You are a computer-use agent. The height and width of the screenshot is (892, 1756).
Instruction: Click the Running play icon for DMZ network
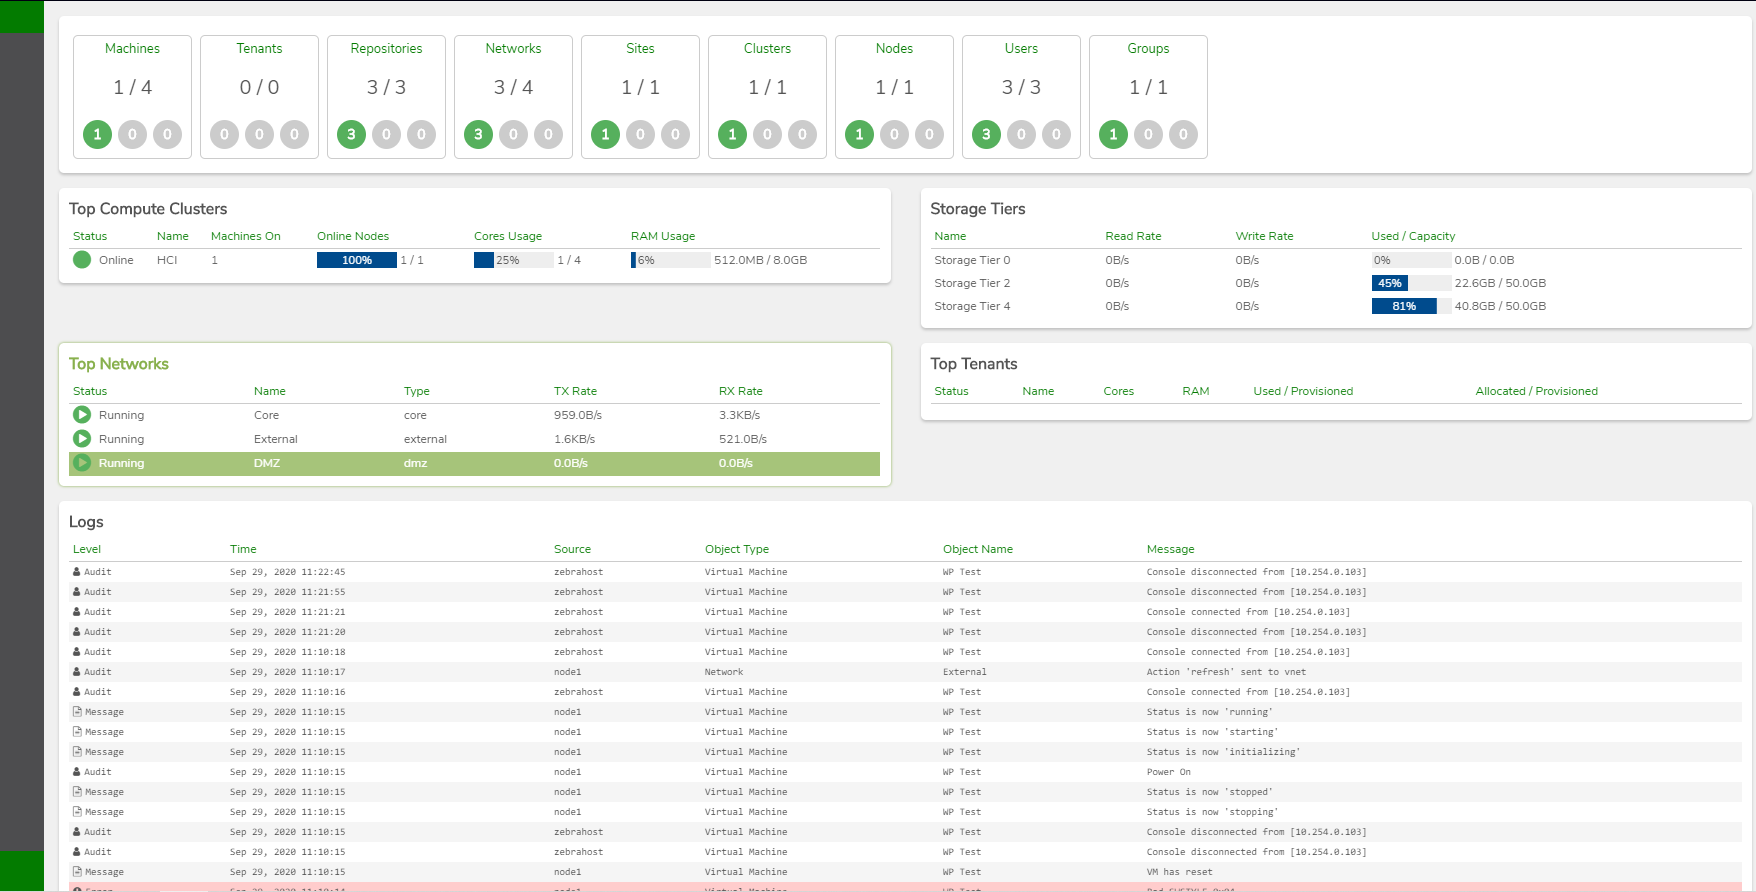(82, 462)
